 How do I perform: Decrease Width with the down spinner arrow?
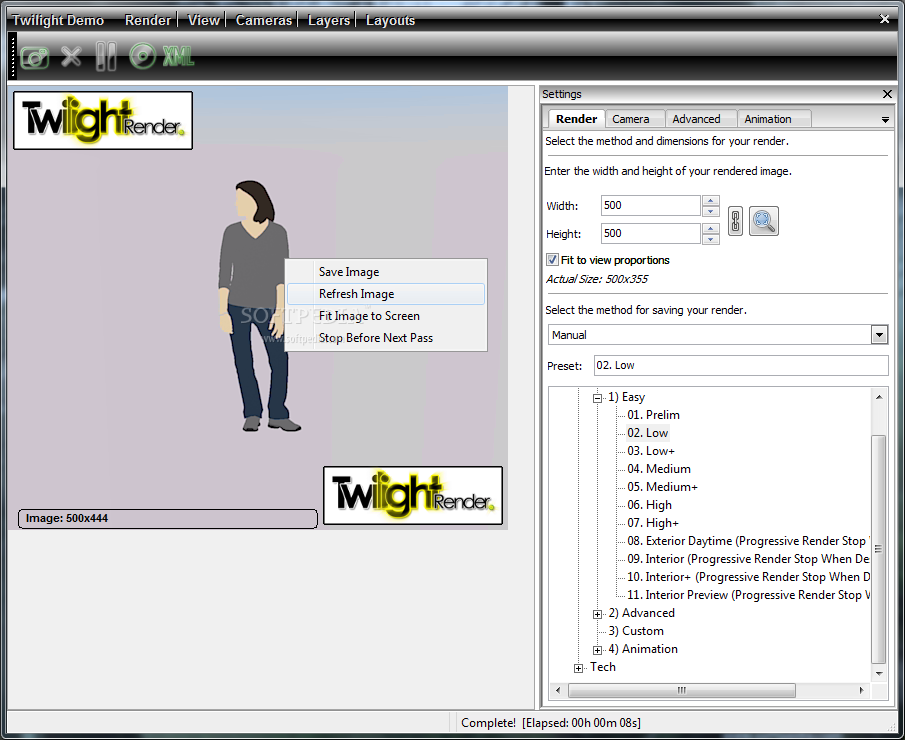710,211
